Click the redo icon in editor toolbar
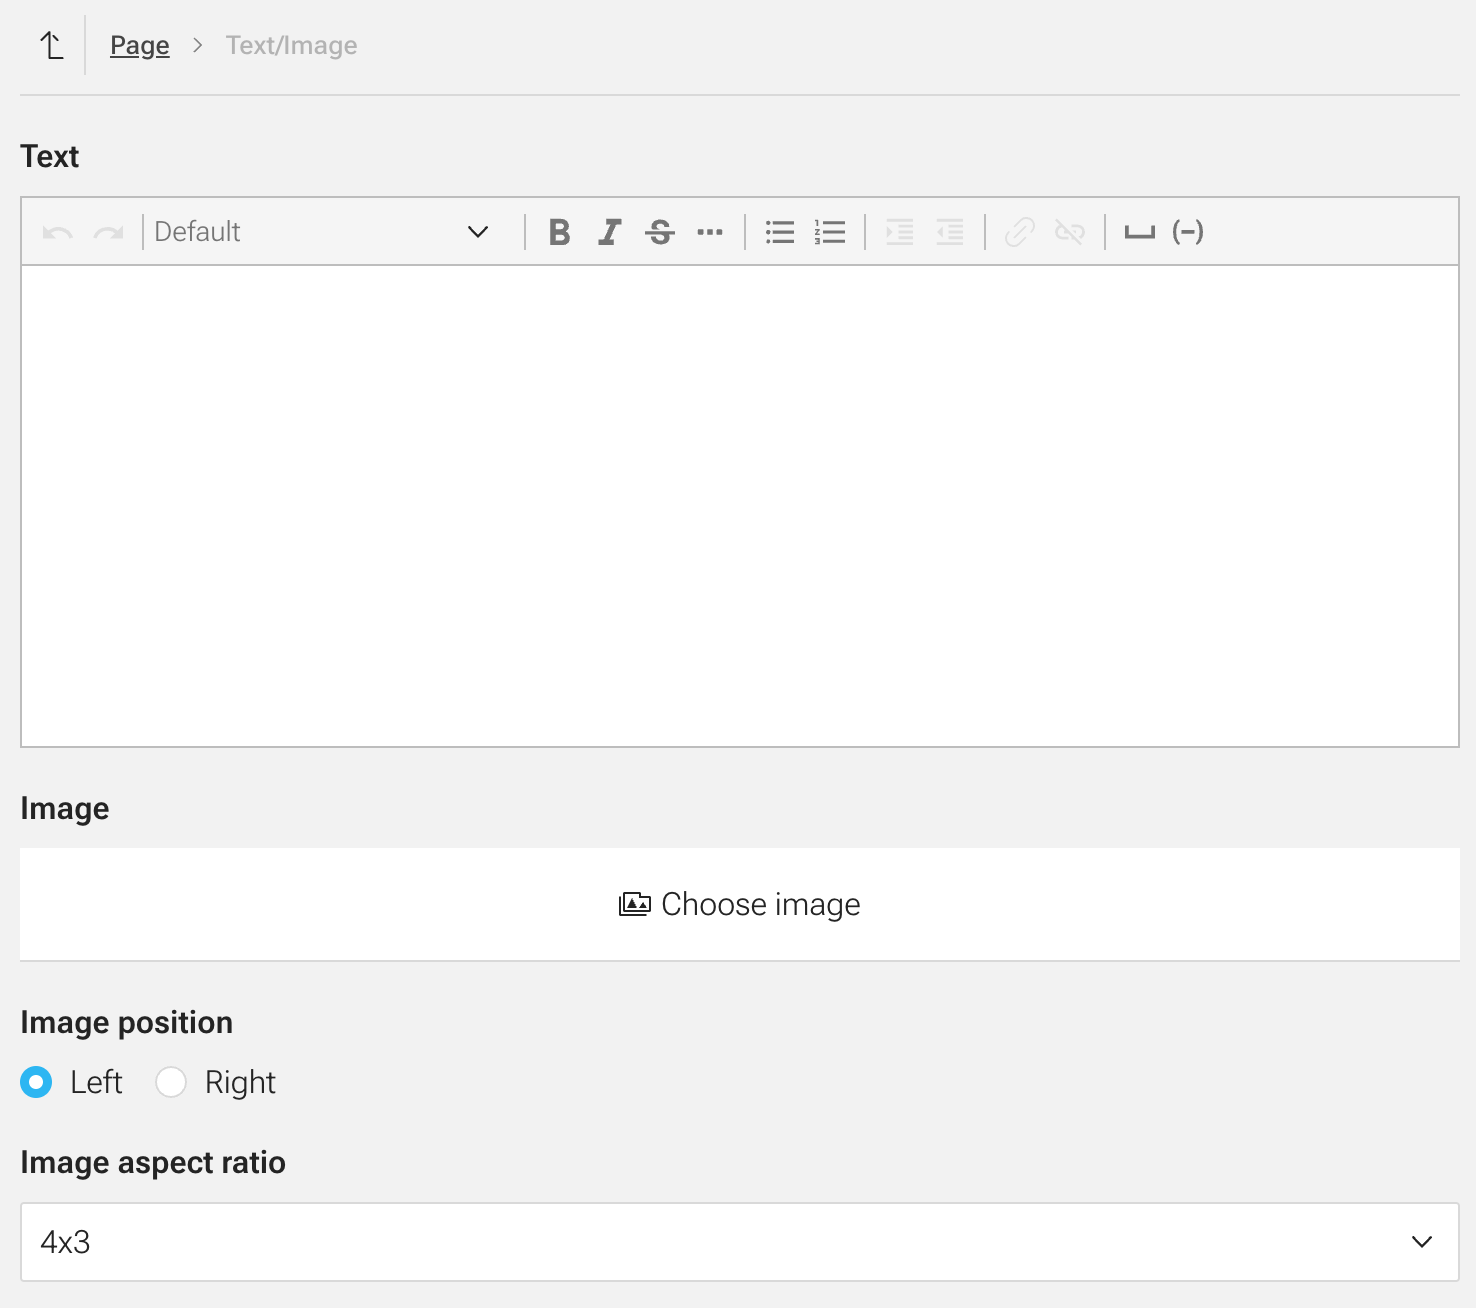This screenshot has height=1308, width=1476. pyautogui.click(x=108, y=232)
